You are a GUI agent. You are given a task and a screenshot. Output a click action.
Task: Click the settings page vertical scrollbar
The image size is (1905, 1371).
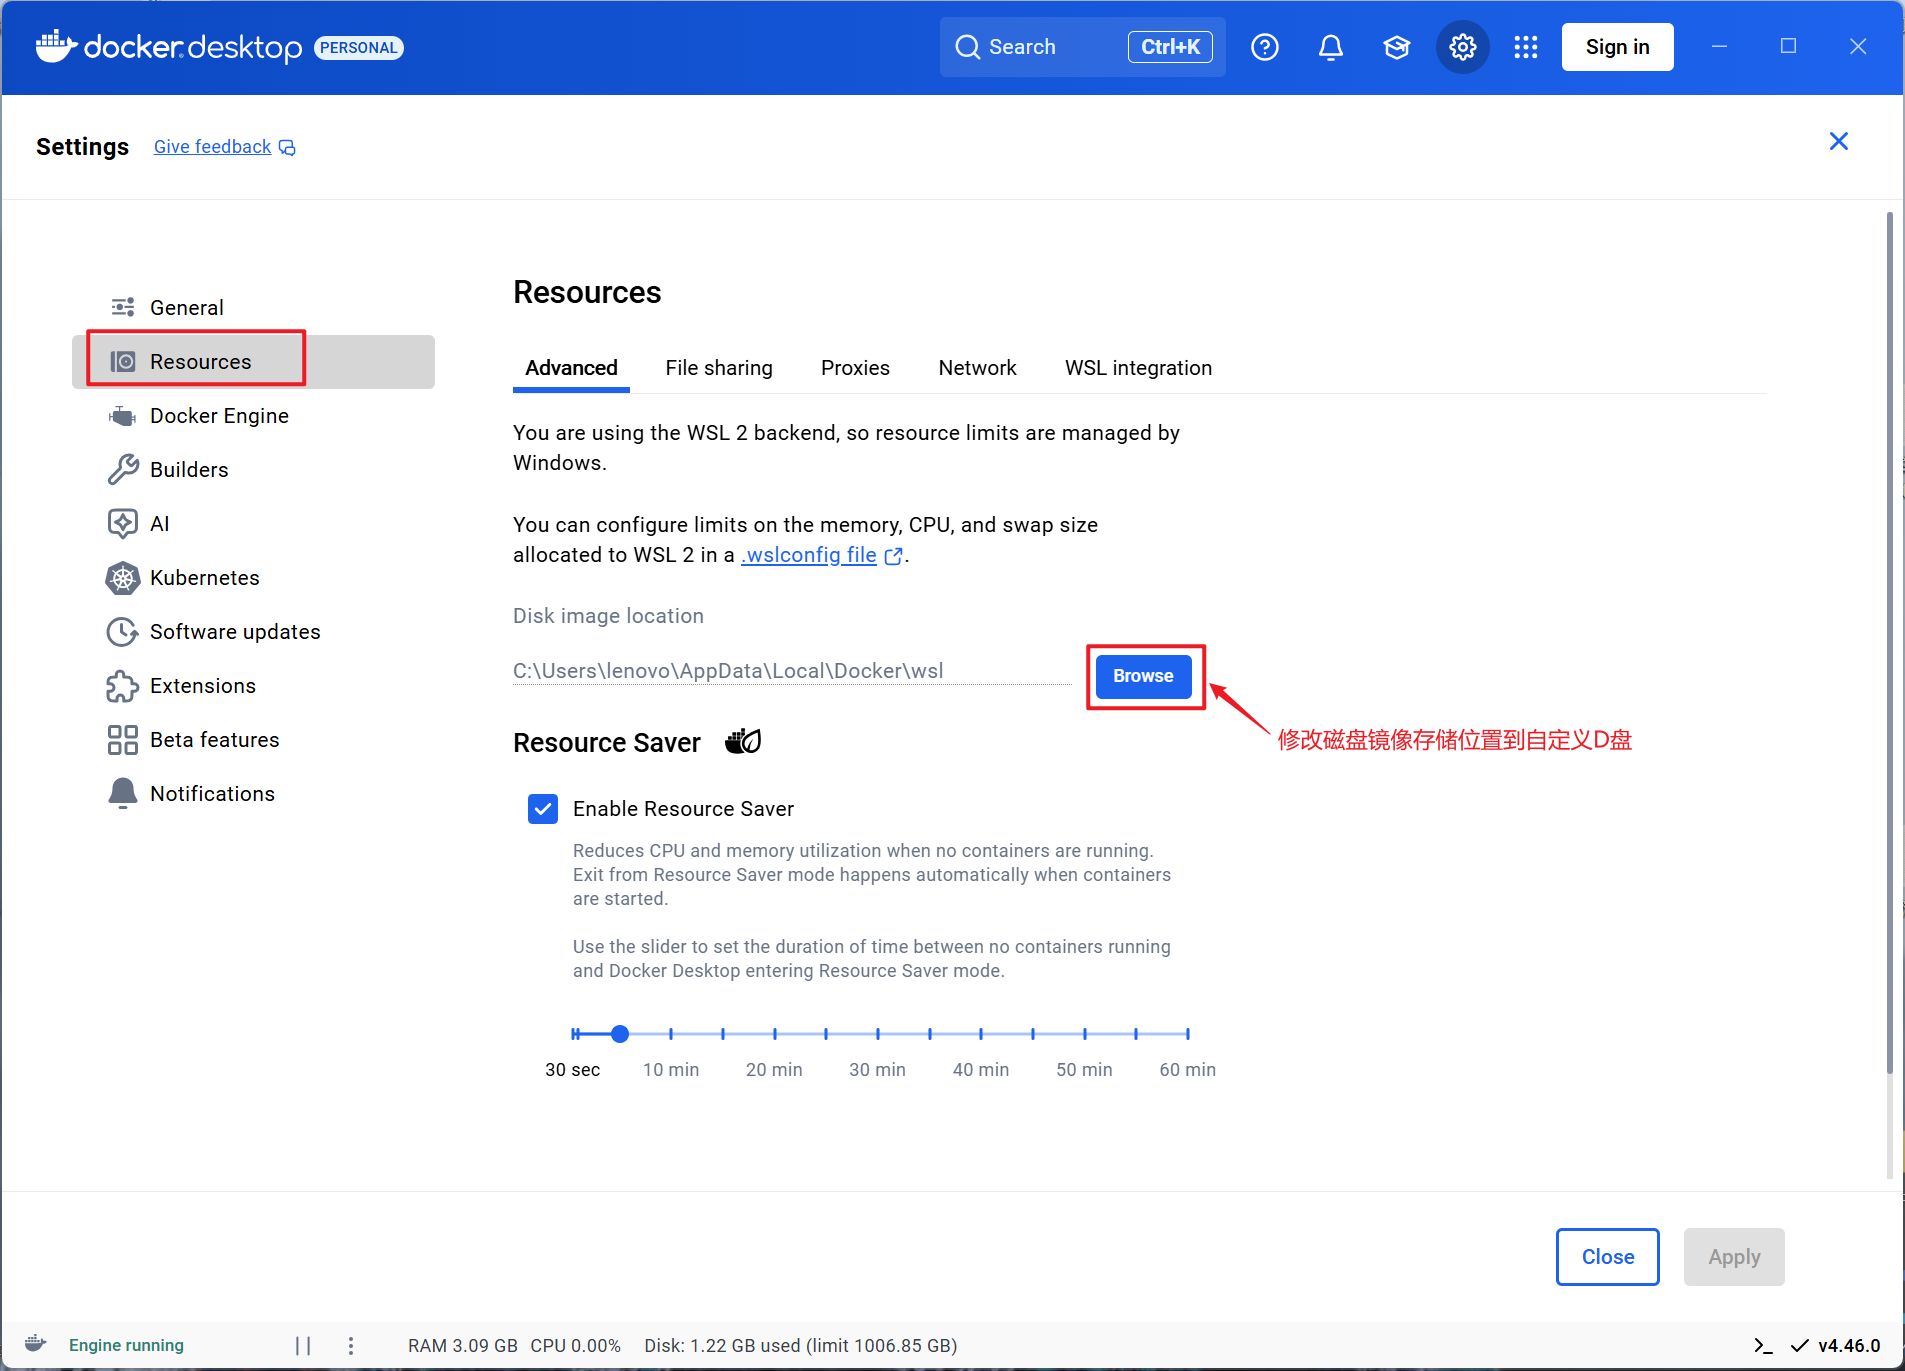tap(1889, 642)
